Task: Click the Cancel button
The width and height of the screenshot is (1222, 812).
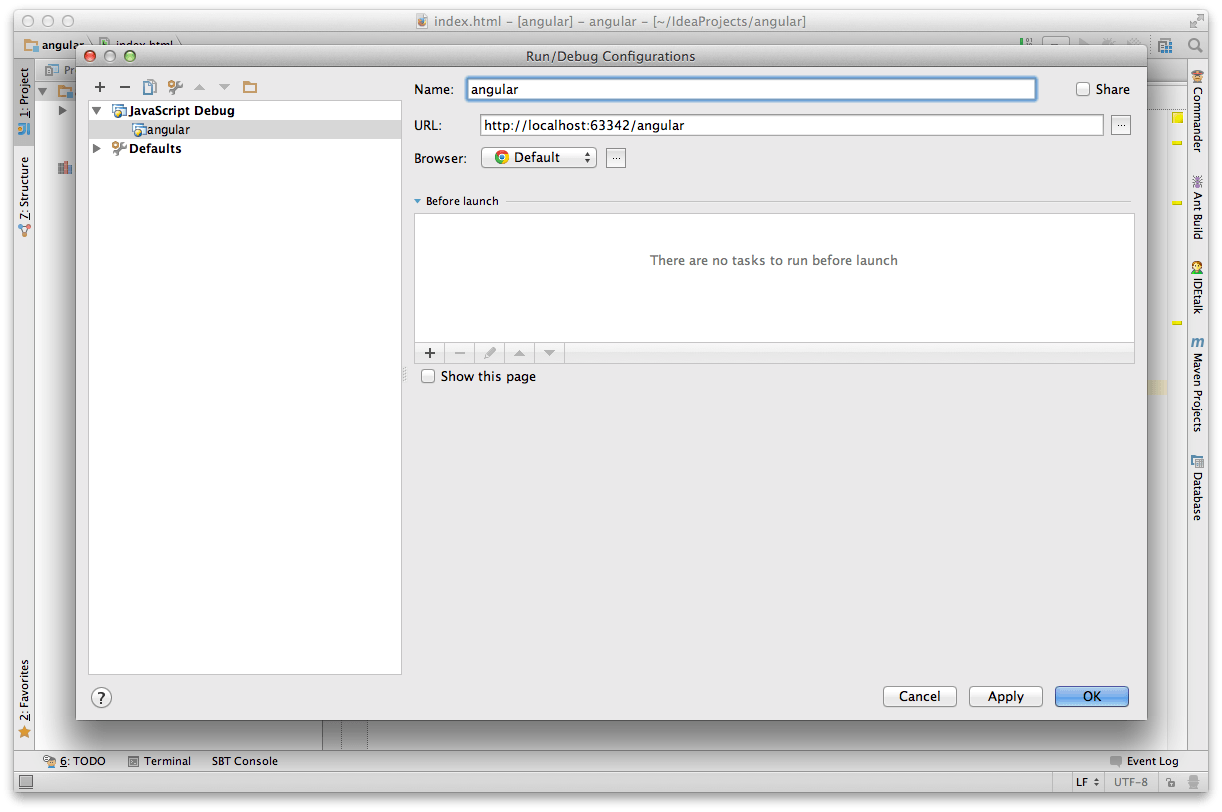Action: point(919,697)
